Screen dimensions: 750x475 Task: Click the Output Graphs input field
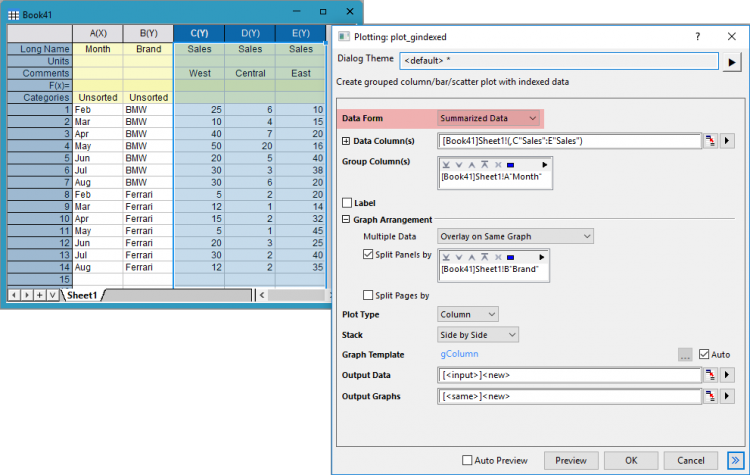pos(569,396)
